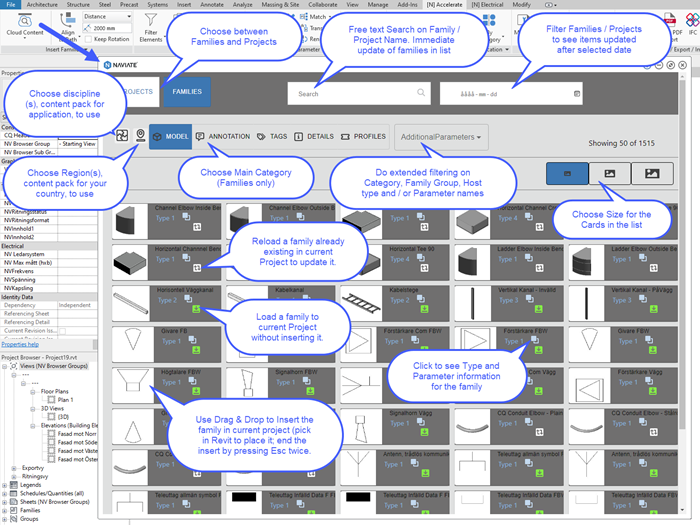Click the Naviate window vertical scrollbar

[x=682, y=254]
